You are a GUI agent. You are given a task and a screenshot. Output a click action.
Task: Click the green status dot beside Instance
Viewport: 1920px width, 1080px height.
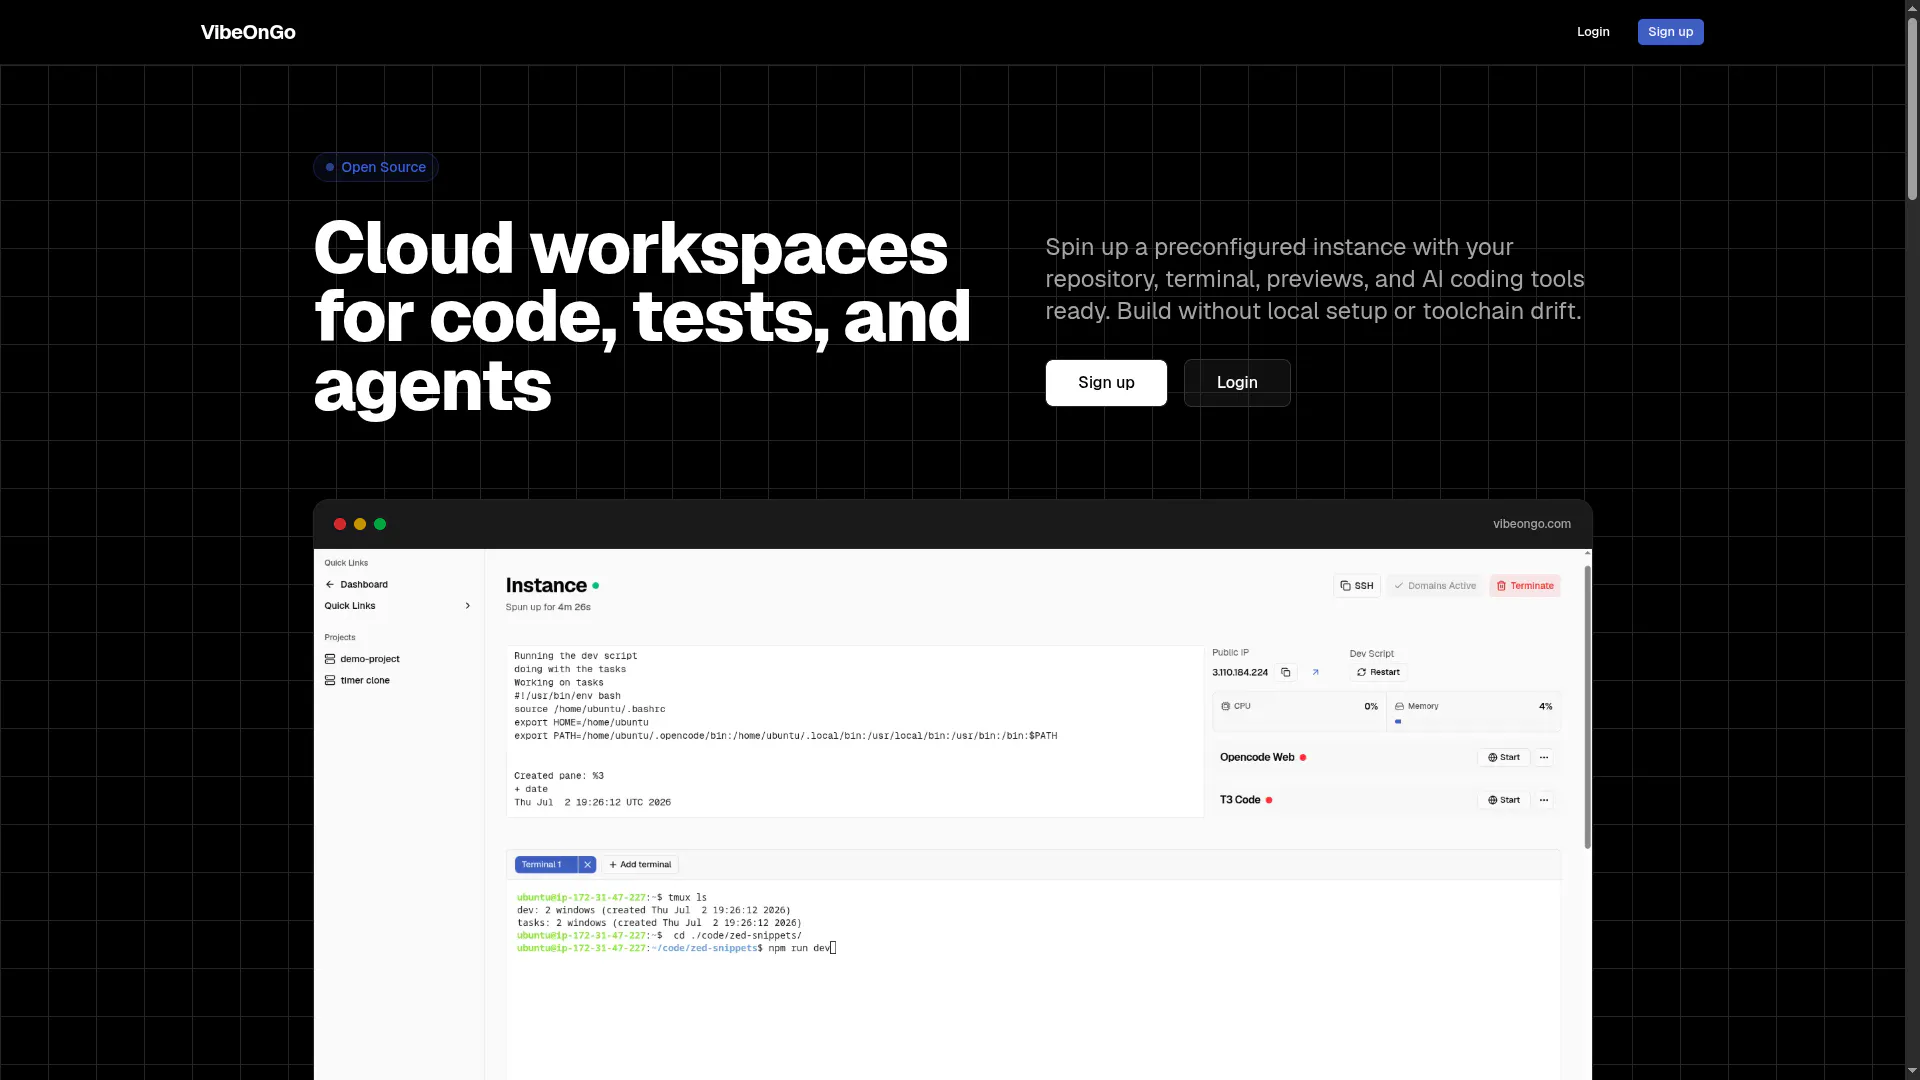[596, 586]
